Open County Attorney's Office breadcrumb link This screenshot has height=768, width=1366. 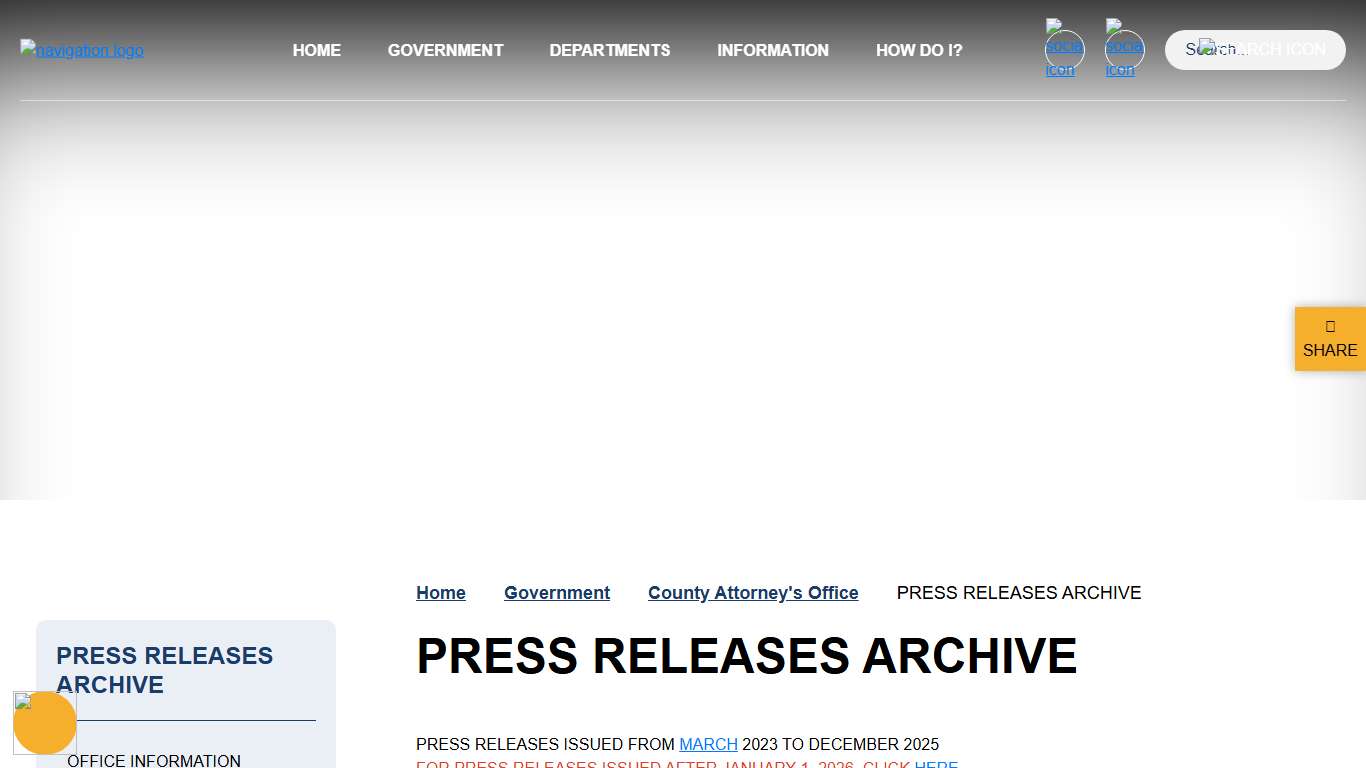click(x=752, y=593)
